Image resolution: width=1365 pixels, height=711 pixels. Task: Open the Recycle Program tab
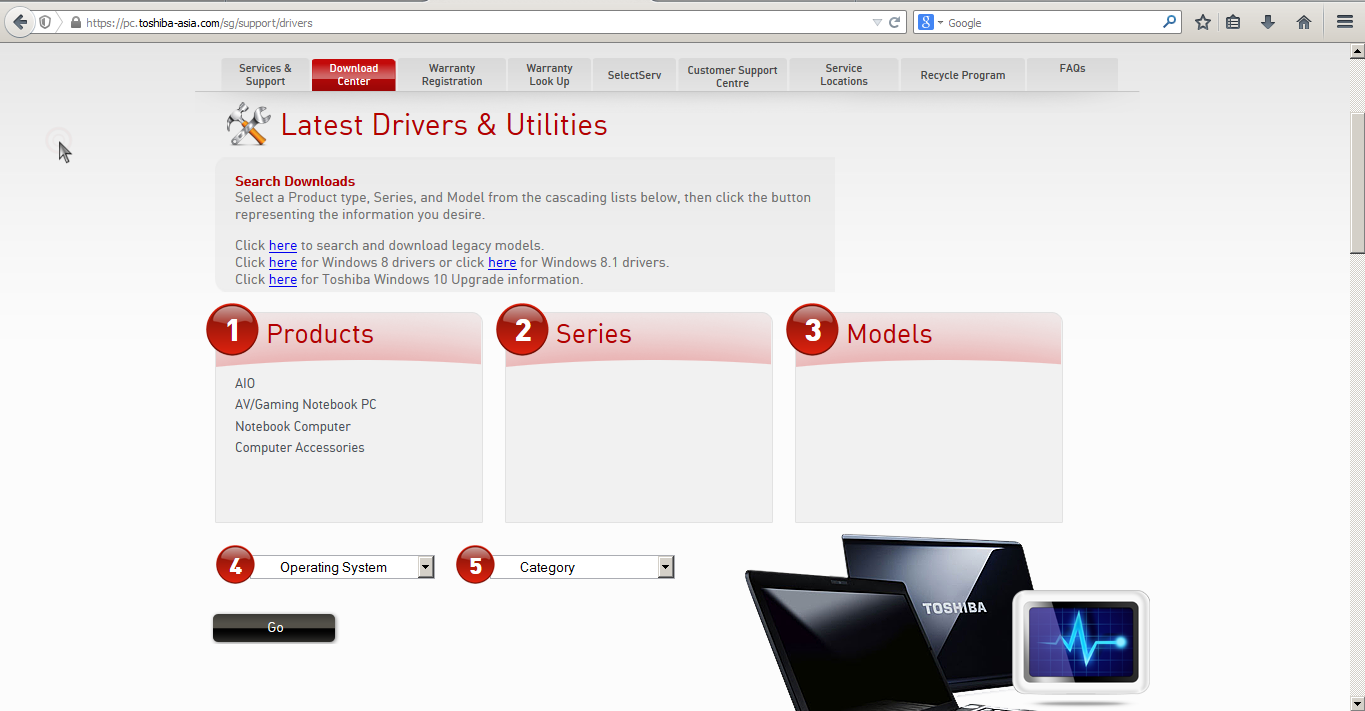pos(963,75)
